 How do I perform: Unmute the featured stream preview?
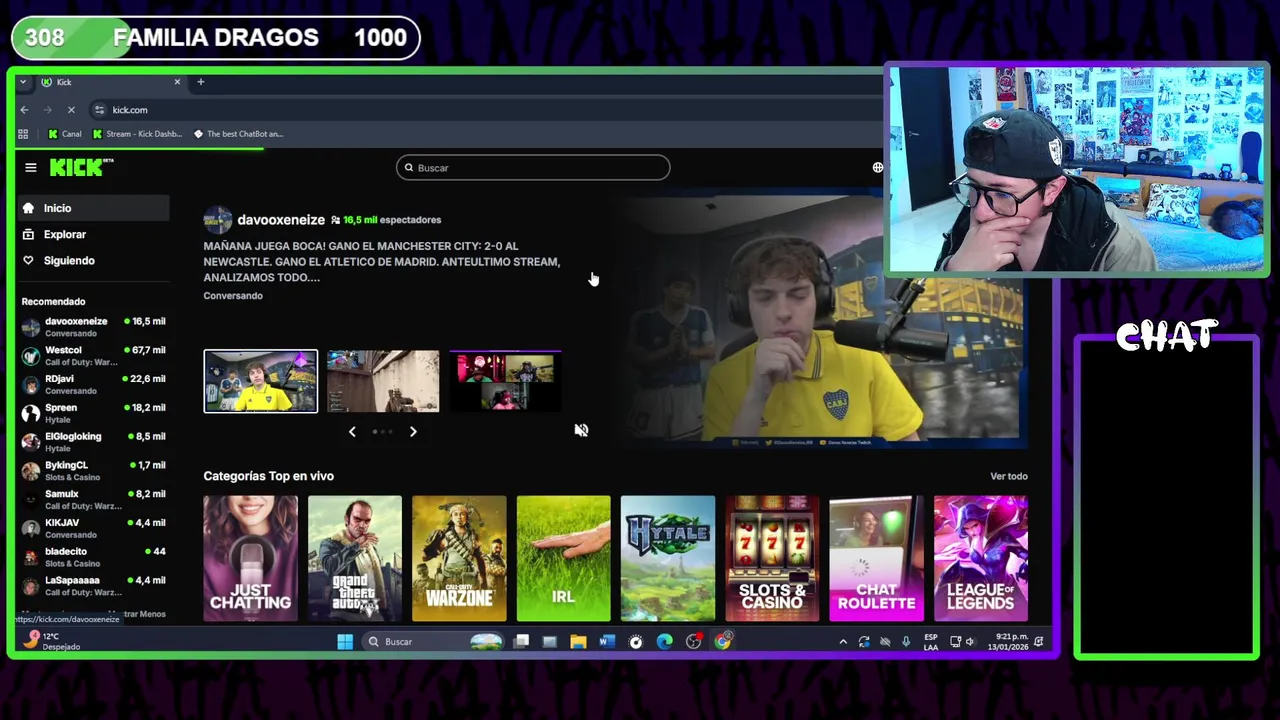pos(581,430)
